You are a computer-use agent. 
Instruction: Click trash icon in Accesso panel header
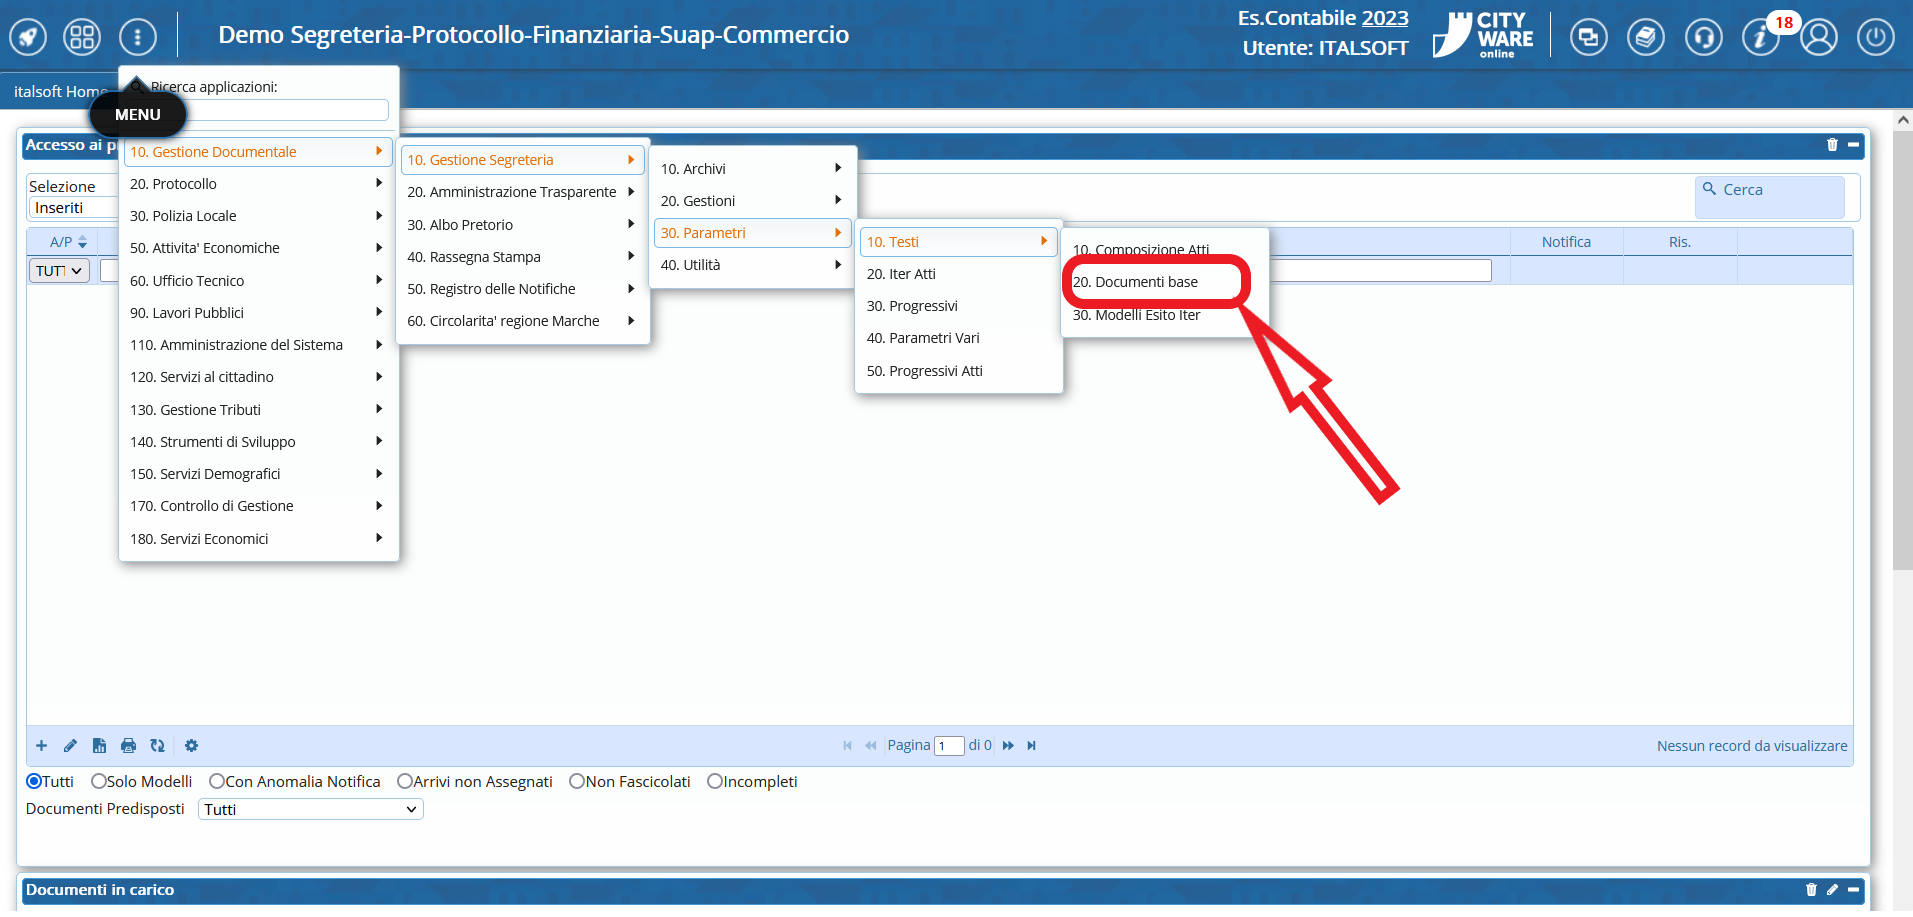[x=1832, y=145]
